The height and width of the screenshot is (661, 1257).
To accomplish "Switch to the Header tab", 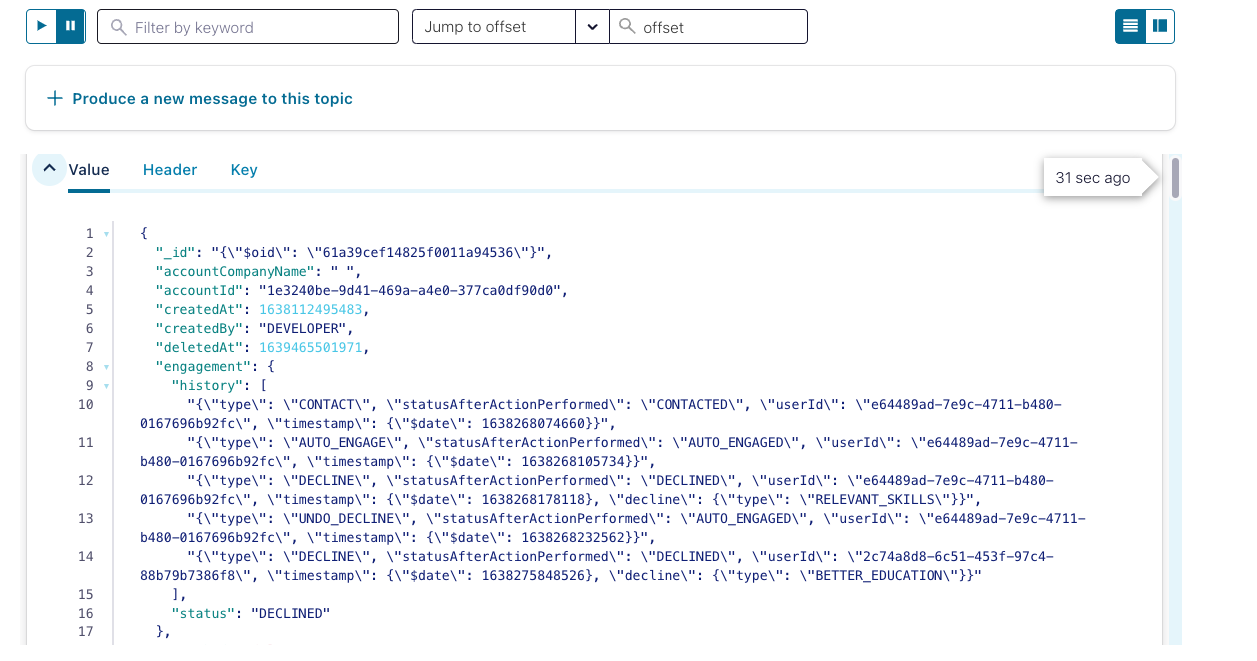I will pyautogui.click(x=170, y=170).
